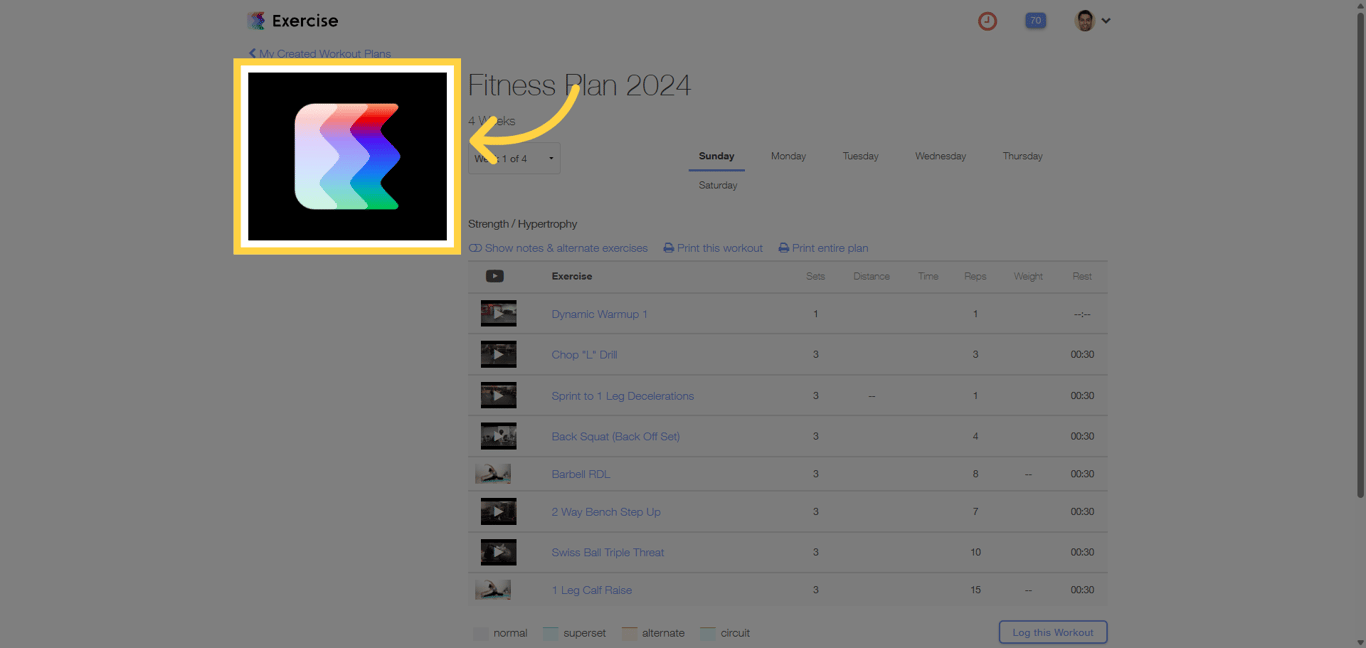This screenshot has width=1366, height=648.
Task: Open the blue 70 notifications badge
Action: pyautogui.click(x=1035, y=20)
